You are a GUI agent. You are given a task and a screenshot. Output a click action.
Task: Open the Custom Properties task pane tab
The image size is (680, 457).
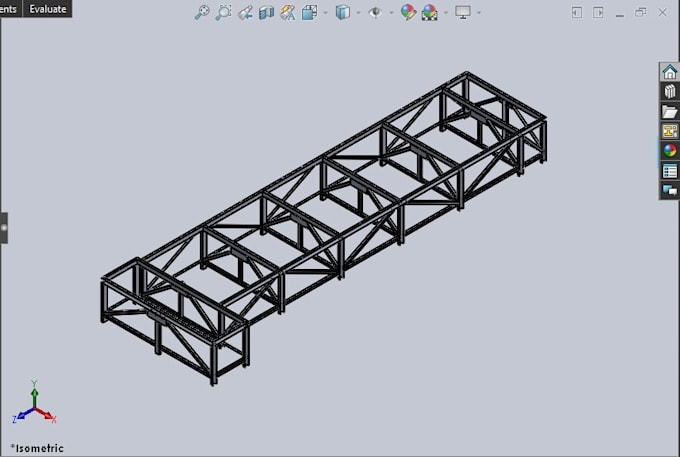(670, 171)
